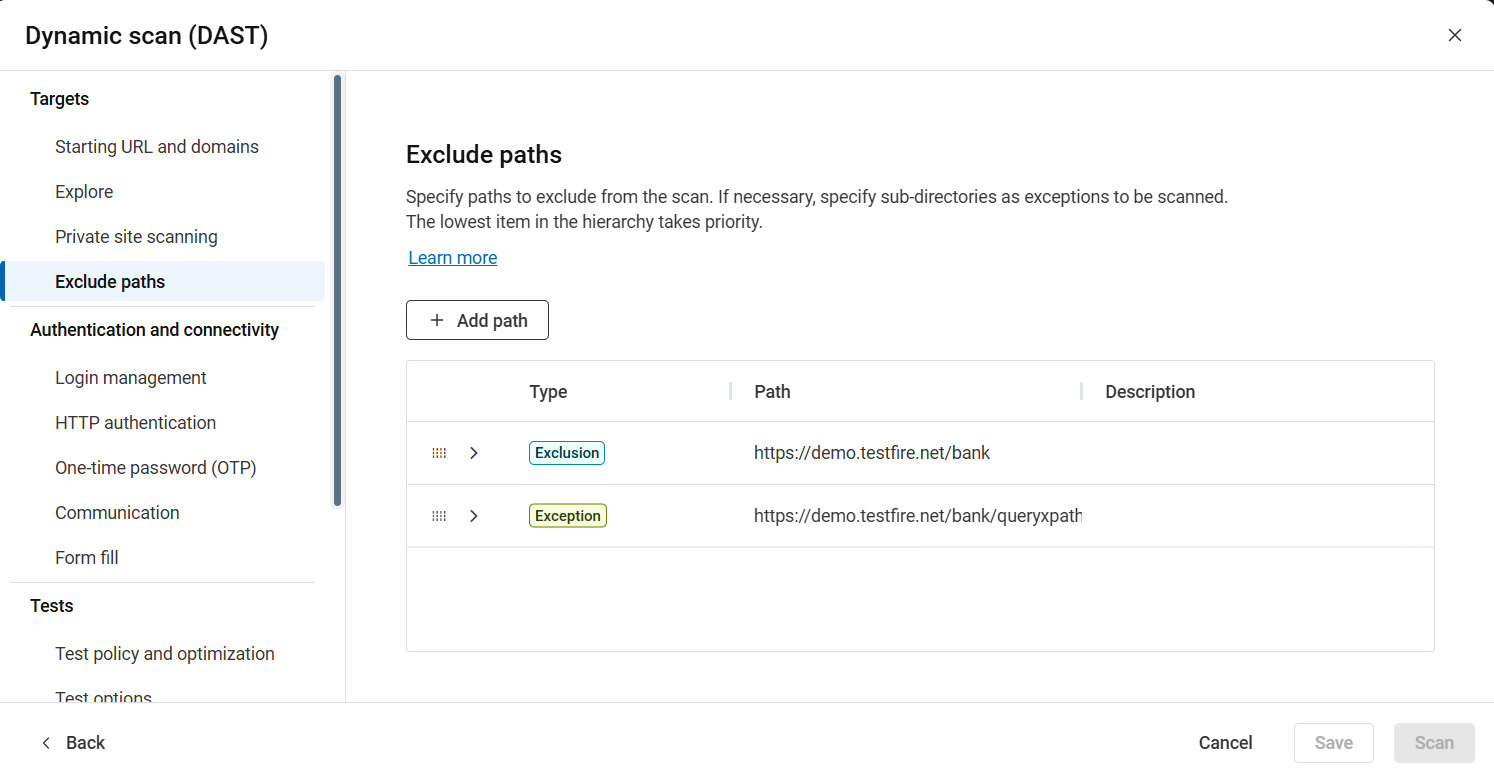This screenshot has width=1494, height=770.
Task: Click the back chevron next to Back
Action: pos(46,742)
